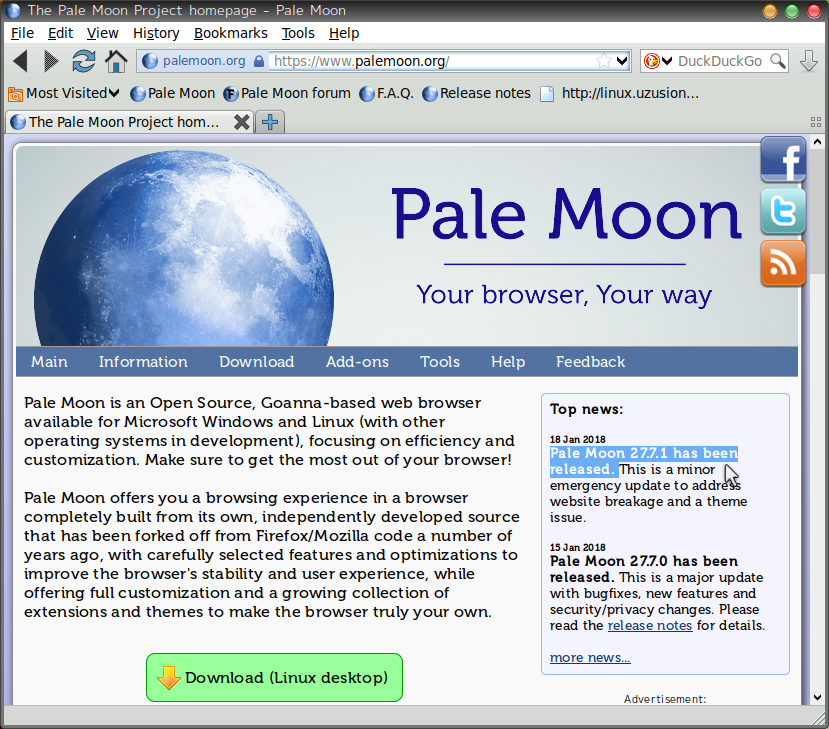Open the Home page icon

(x=116, y=61)
